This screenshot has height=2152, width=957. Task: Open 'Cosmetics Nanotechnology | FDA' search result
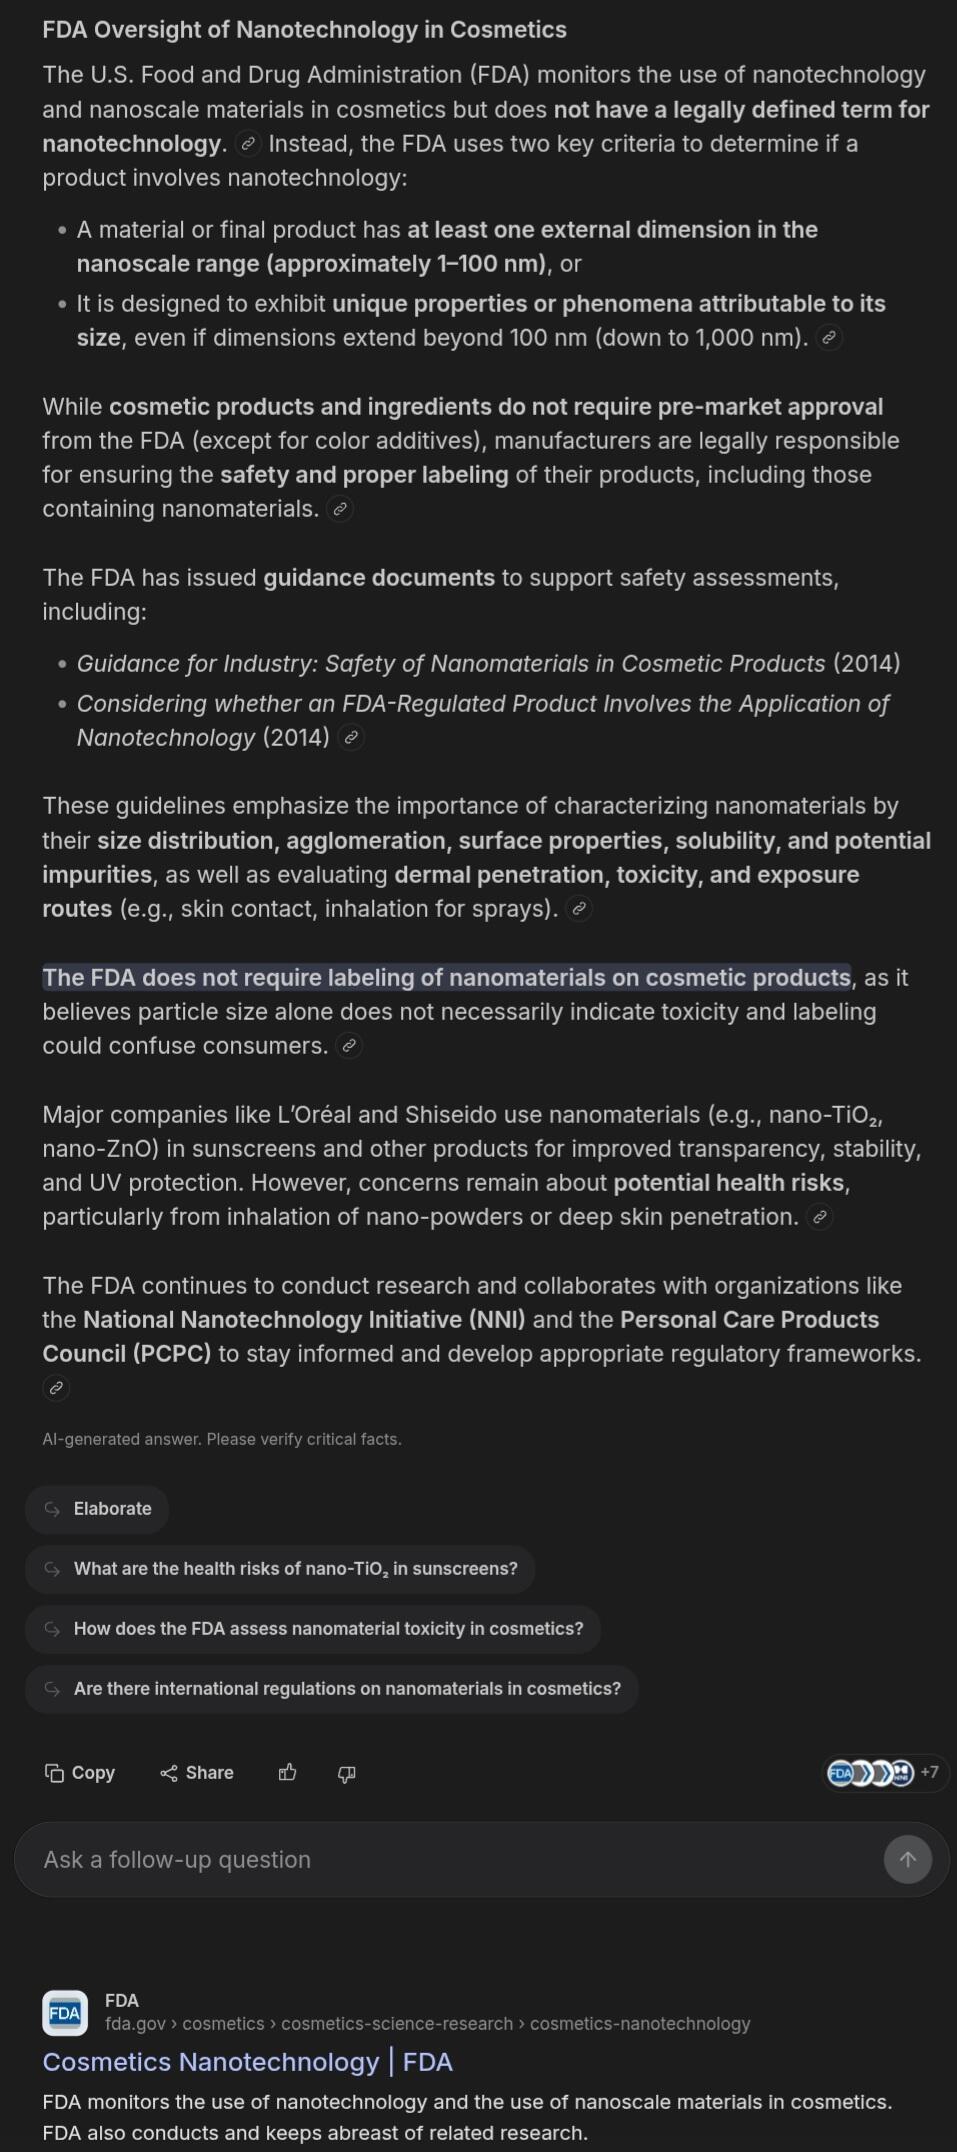point(247,2061)
